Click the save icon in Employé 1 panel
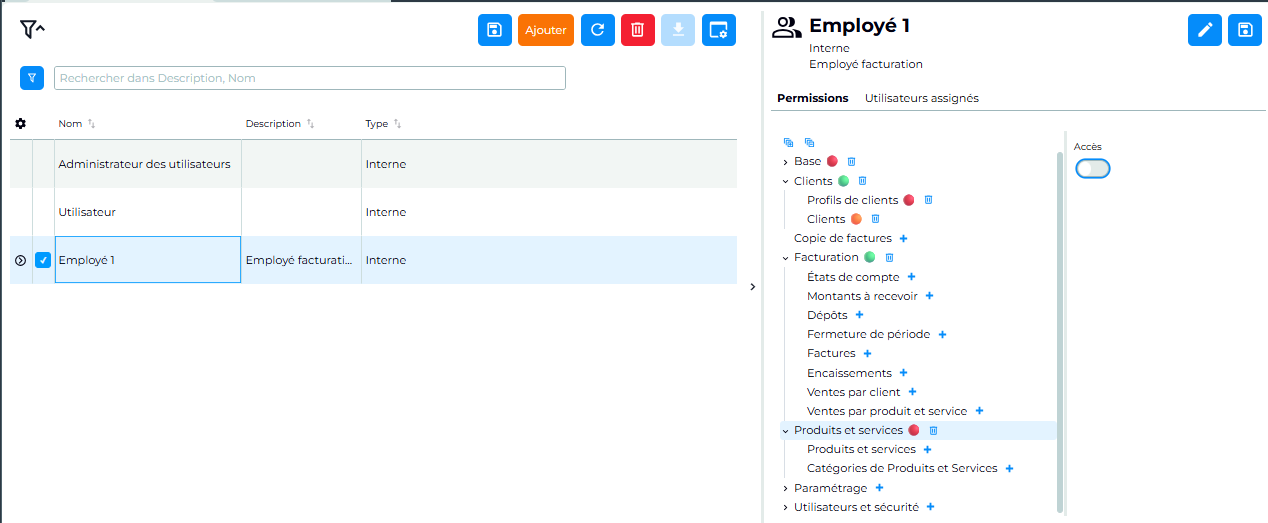The height and width of the screenshot is (523, 1268). click(x=1245, y=30)
